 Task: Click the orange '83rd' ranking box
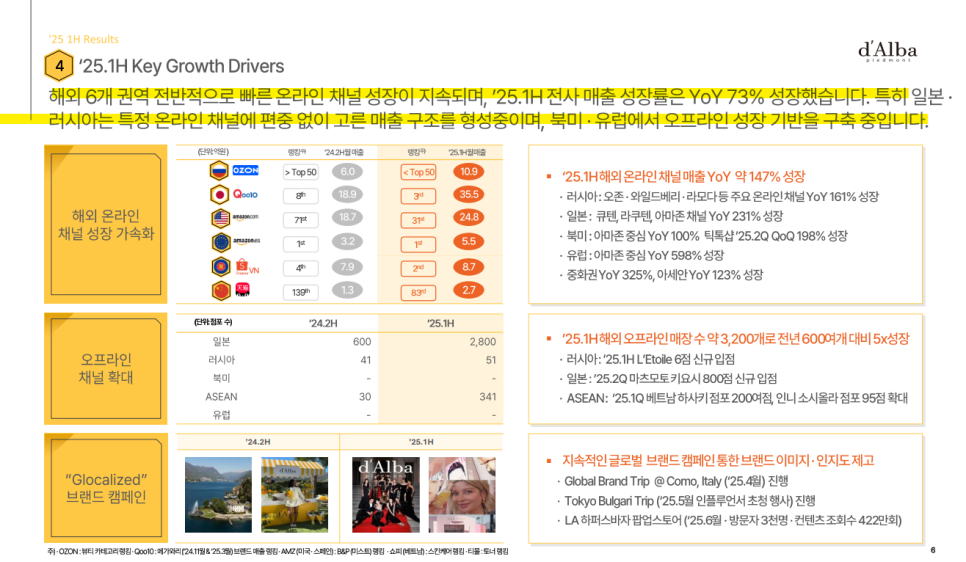[418, 293]
